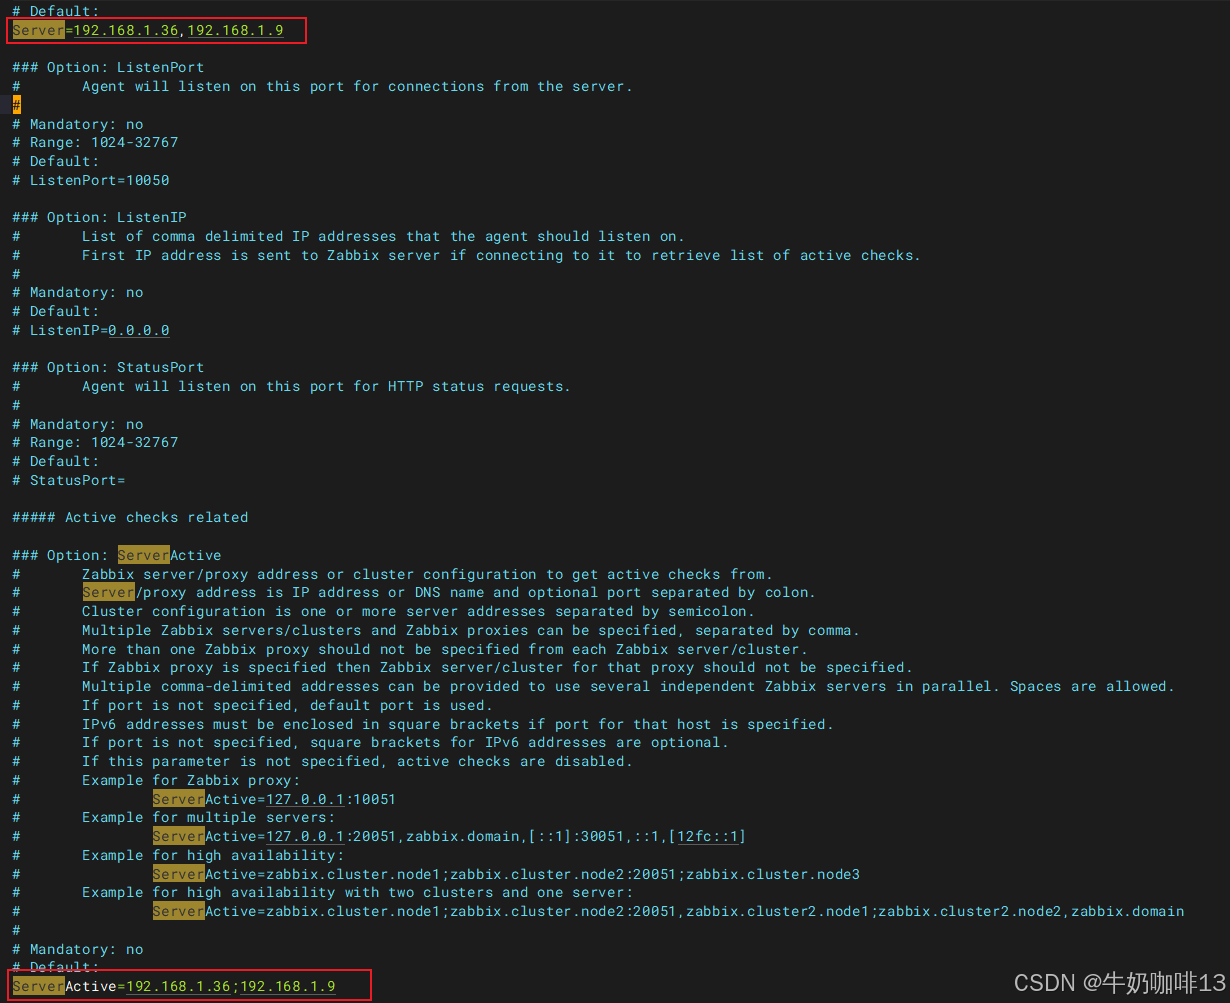Click the '# StatusPort=' line

point(69,480)
